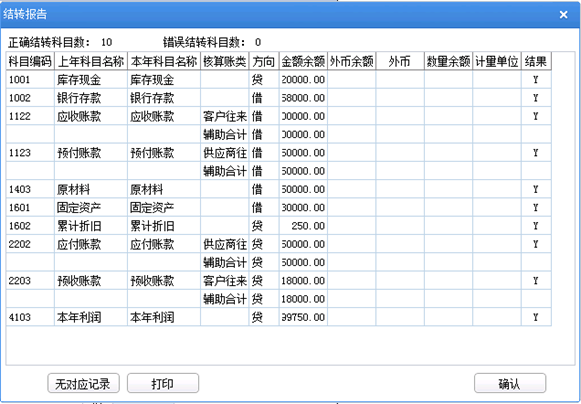Click the 无对应记录 button
This screenshot has width=581, height=404.
click(x=83, y=383)
